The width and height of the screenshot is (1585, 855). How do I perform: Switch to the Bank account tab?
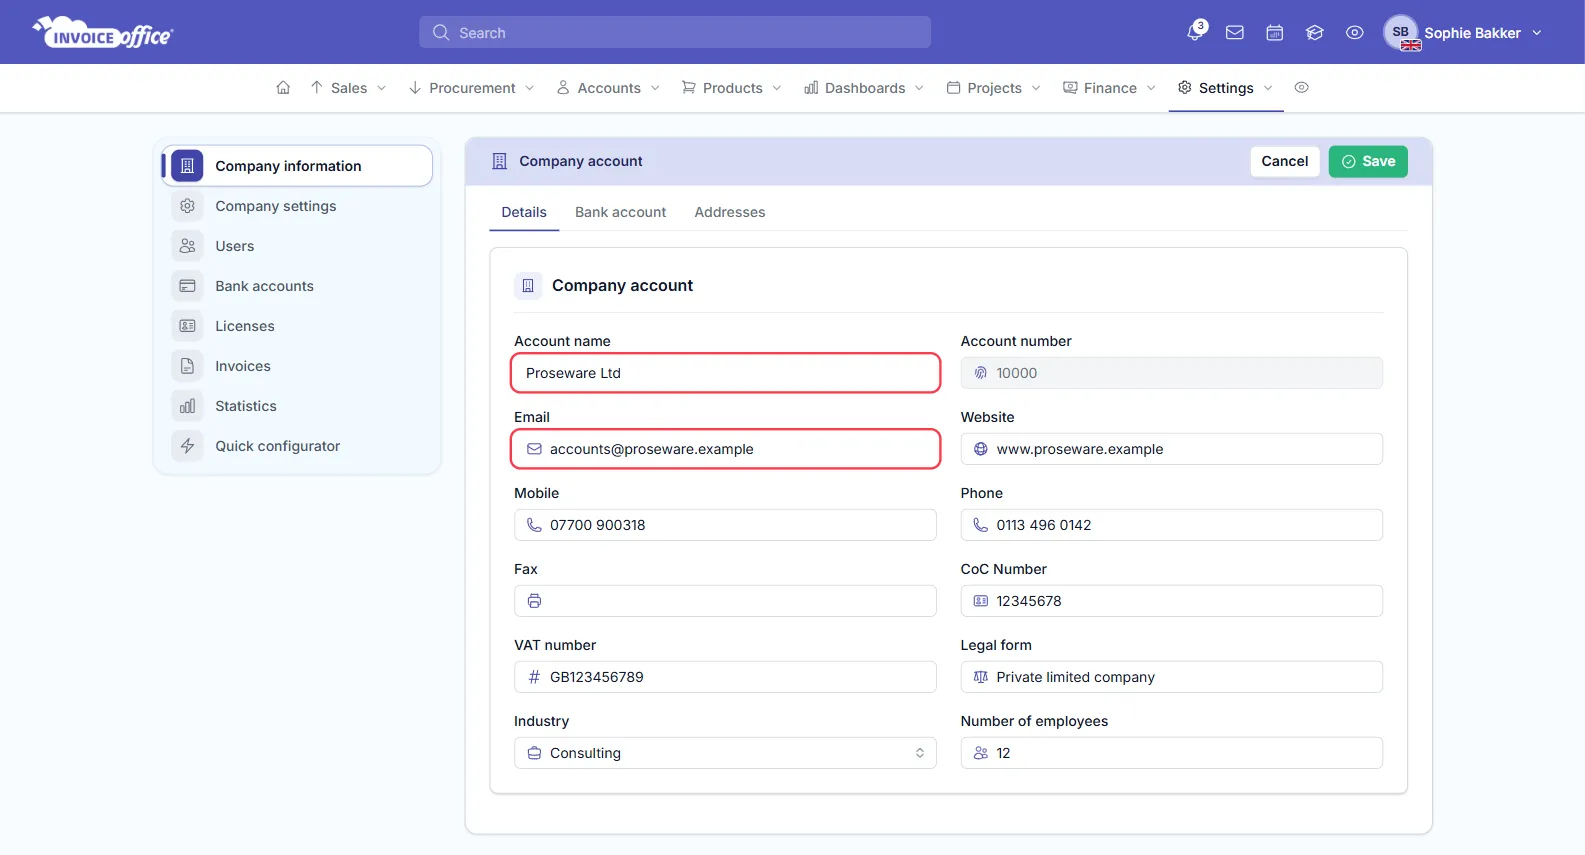(620, 212)
